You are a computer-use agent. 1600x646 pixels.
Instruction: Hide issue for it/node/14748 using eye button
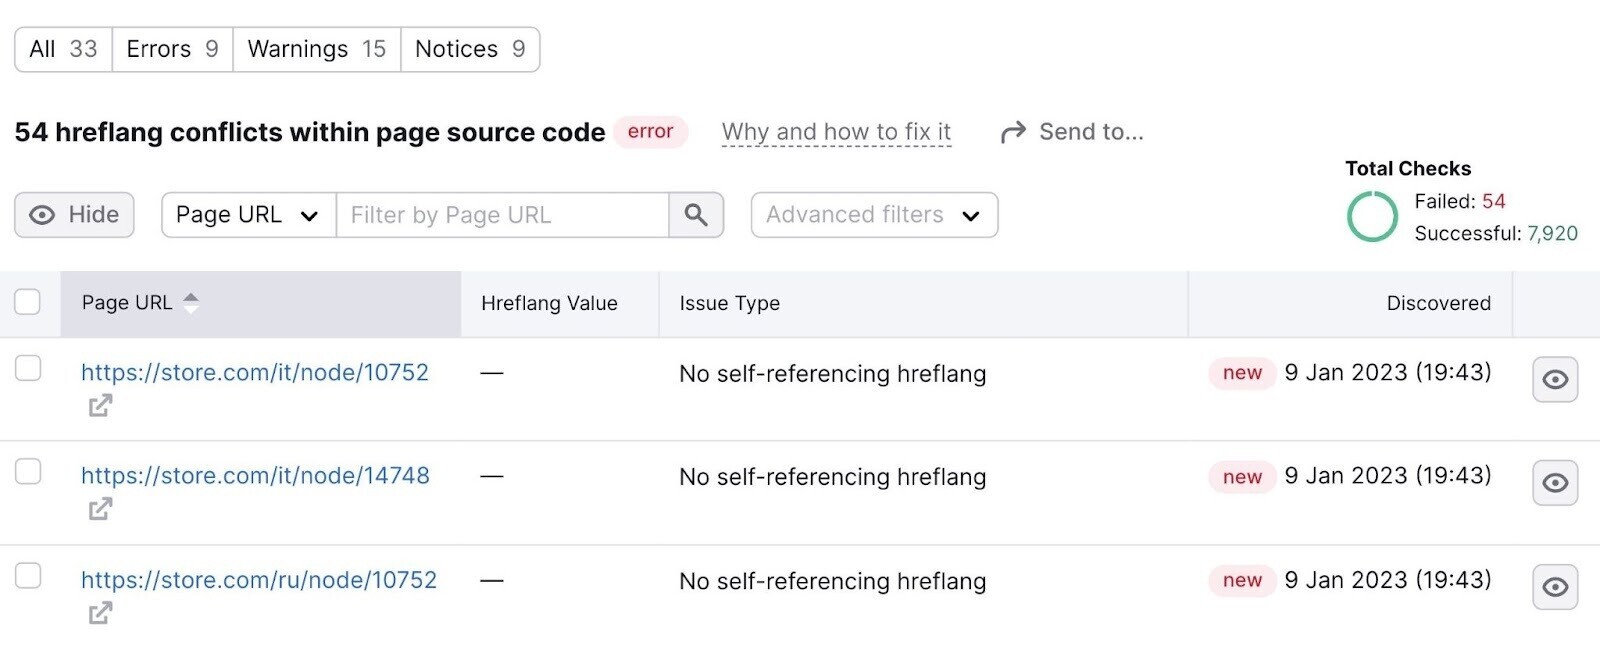click(x=1555, y=483)
